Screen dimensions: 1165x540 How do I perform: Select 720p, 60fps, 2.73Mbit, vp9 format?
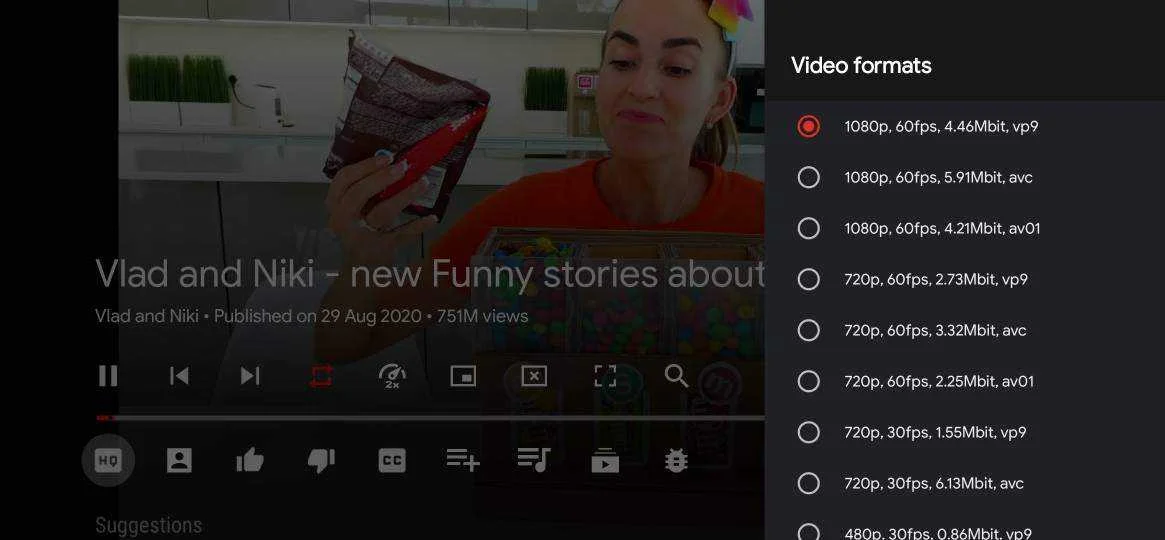coord(965,279)
